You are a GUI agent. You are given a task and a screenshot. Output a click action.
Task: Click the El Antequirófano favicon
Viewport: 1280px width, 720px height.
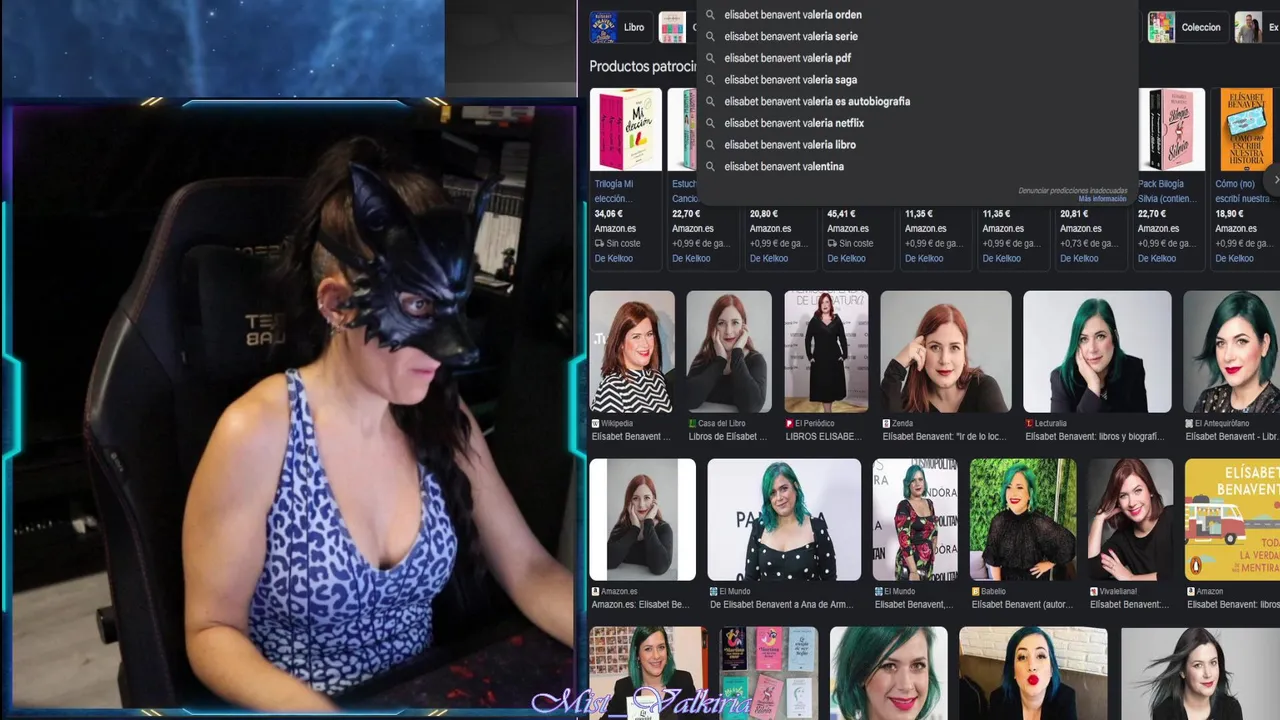(1189, 424)
